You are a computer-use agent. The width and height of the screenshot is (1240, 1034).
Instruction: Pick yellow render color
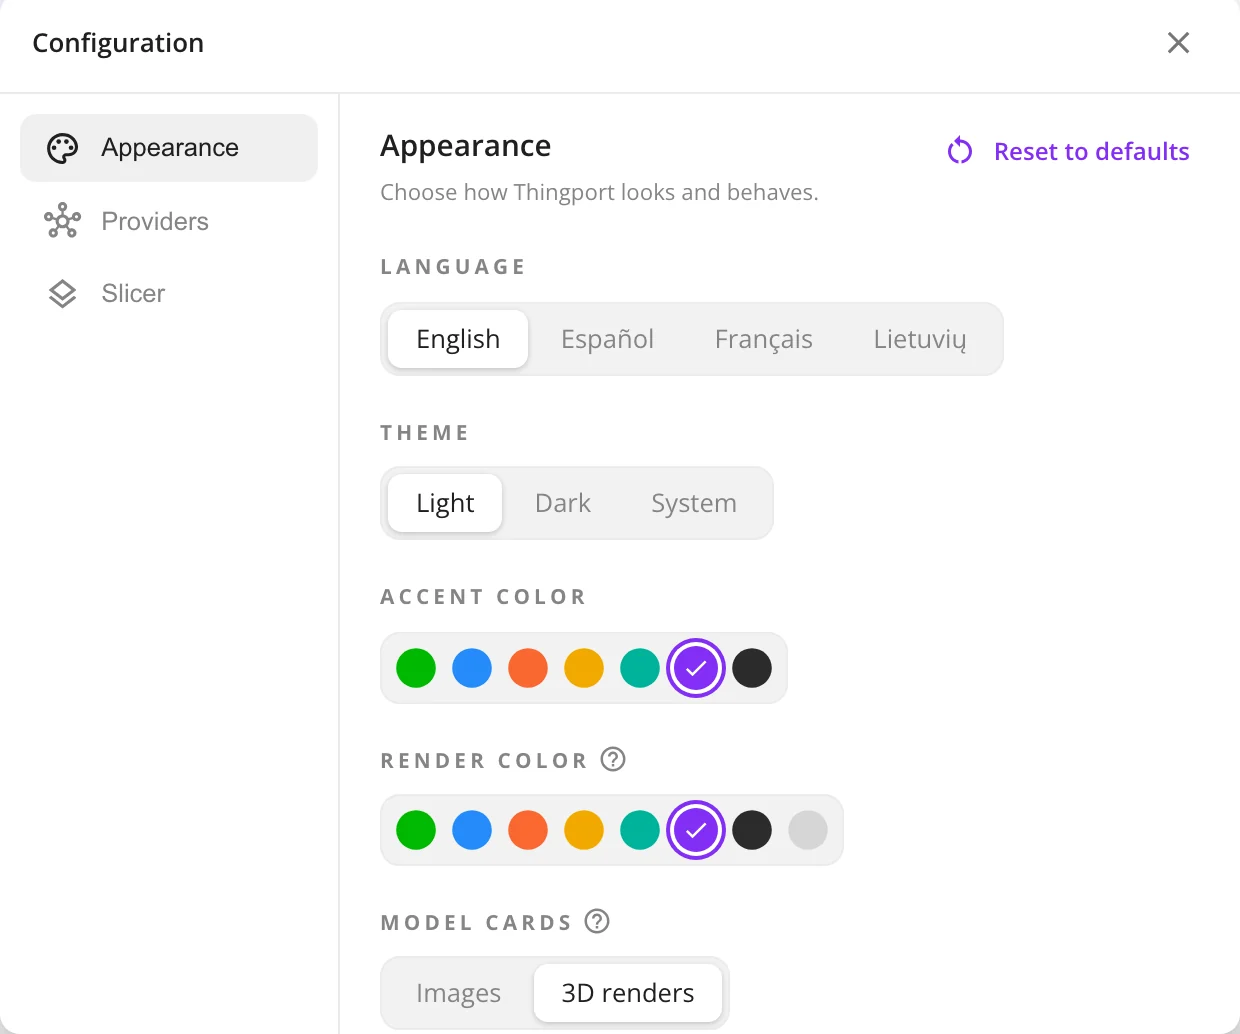pos(584,830)
